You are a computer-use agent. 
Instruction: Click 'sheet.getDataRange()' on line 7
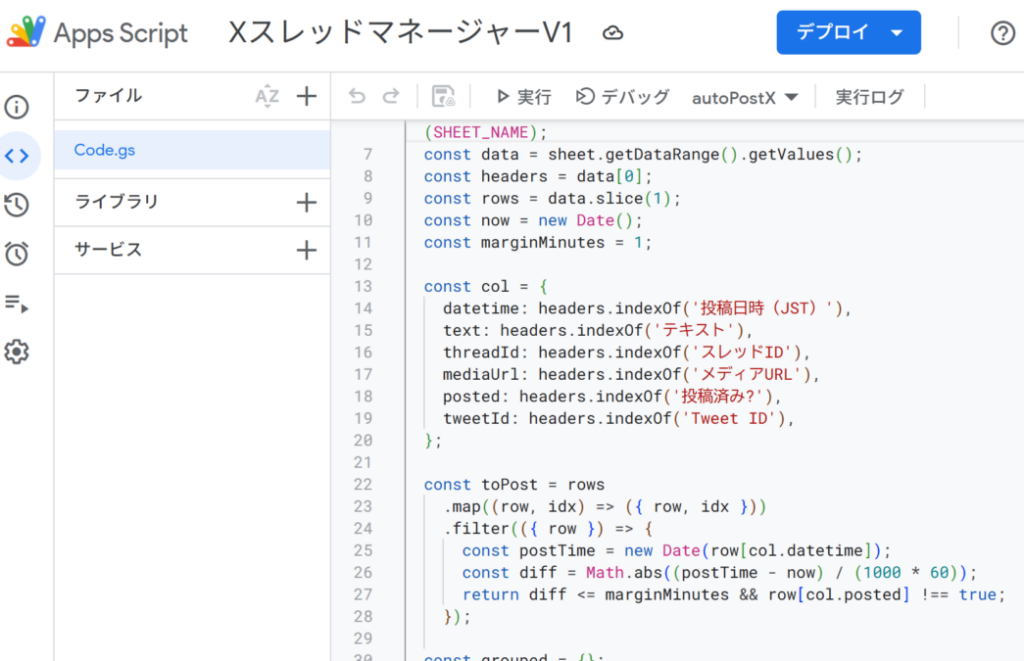tap(643, 155)
